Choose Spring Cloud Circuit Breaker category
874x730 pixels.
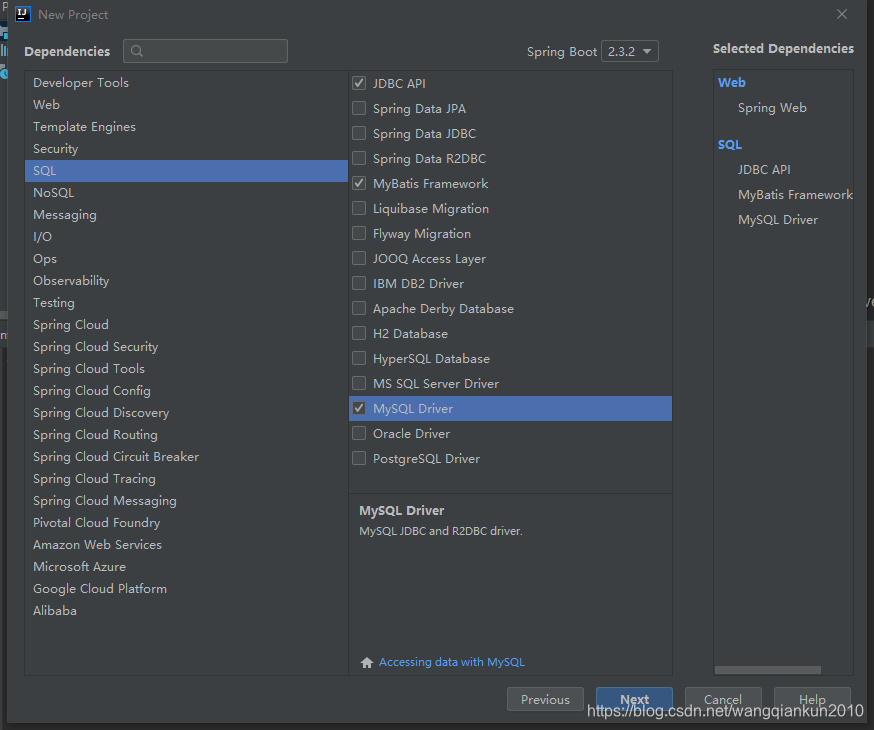(x=186, y=456)
